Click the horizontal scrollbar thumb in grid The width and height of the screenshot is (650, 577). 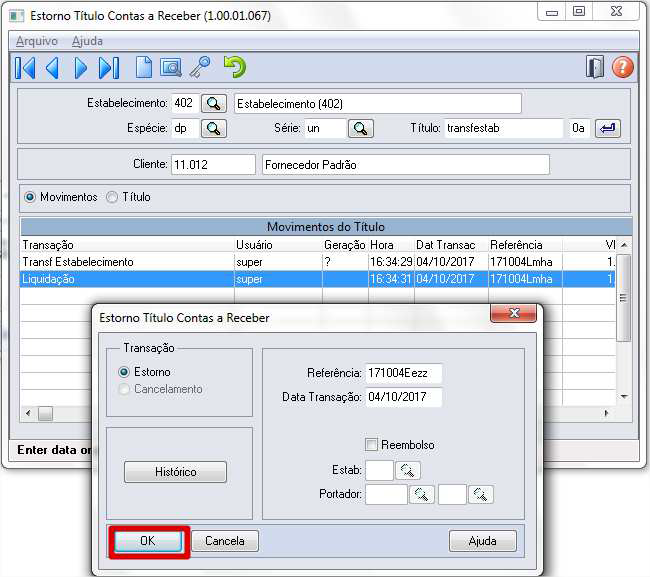[x=46, y=413]
